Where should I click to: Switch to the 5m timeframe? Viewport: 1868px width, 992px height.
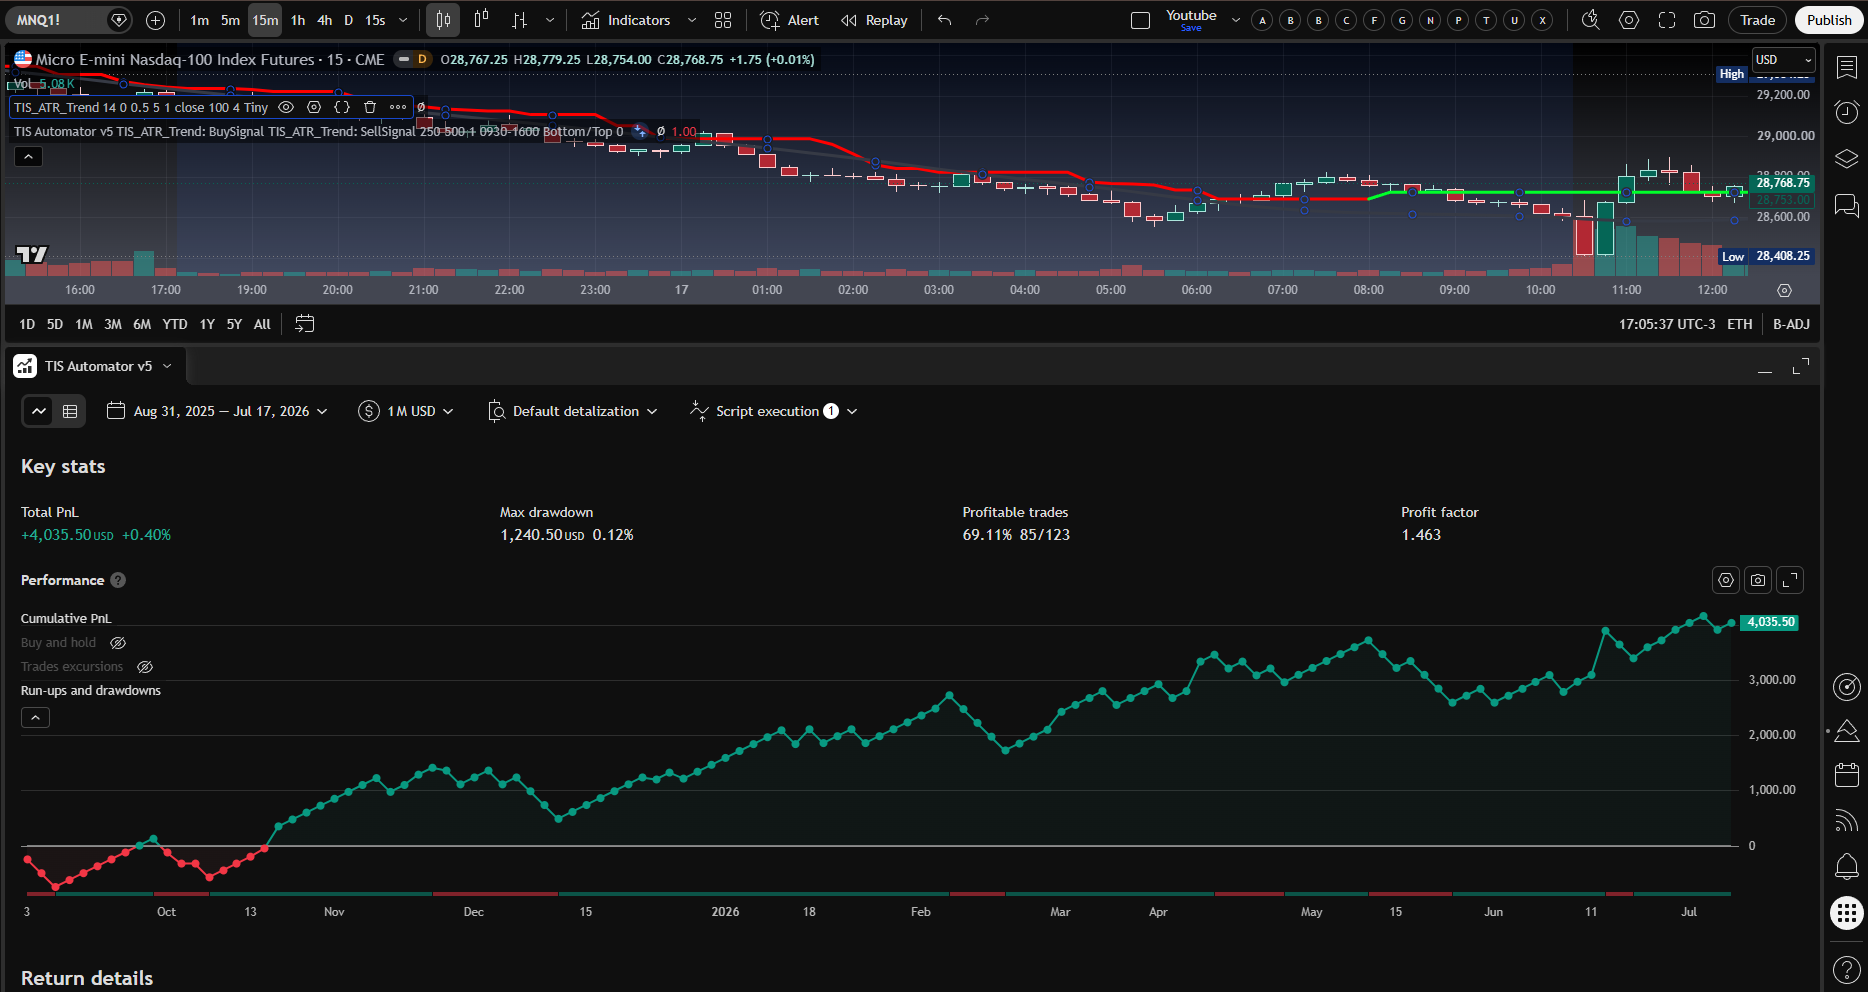click(x=230, y=20)
